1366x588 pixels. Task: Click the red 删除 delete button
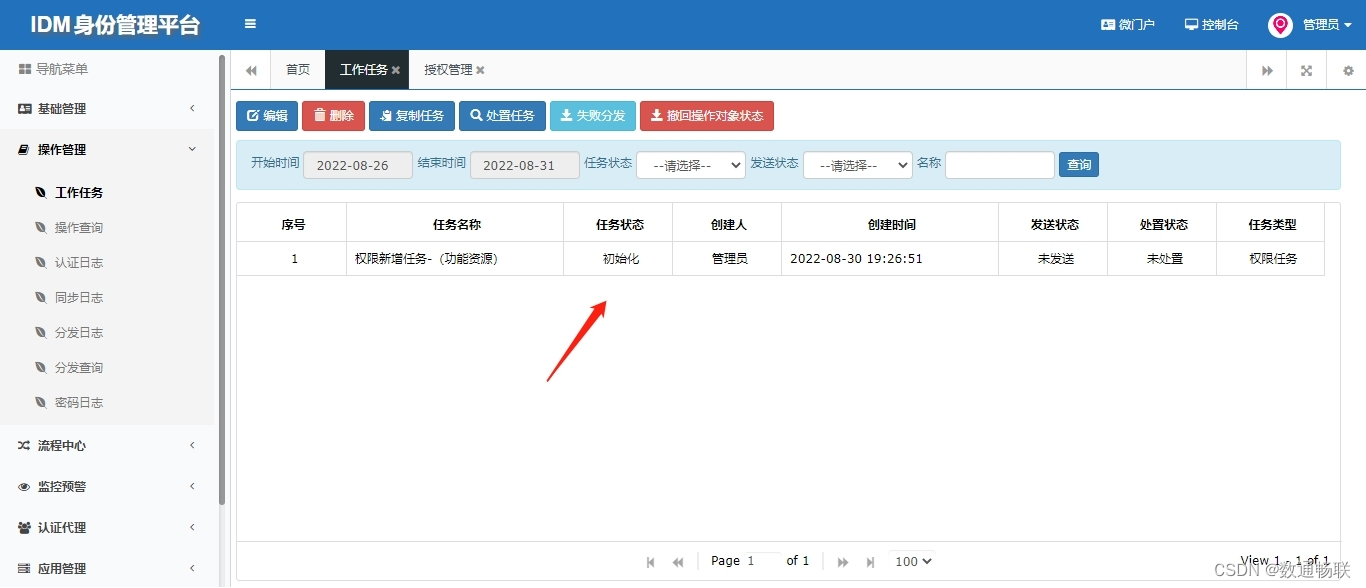point(333,116)
